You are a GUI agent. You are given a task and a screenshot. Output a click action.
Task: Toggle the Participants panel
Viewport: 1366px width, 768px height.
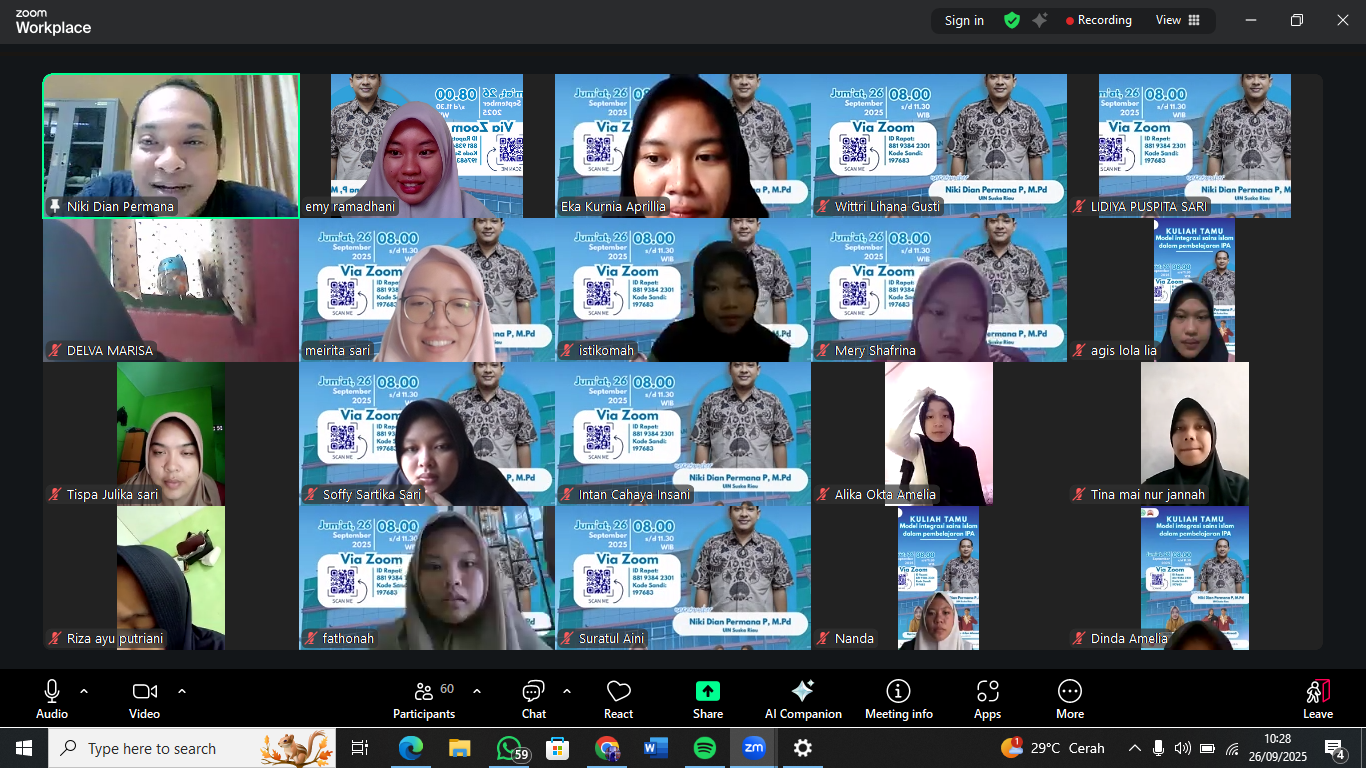(x=424, y=692)
